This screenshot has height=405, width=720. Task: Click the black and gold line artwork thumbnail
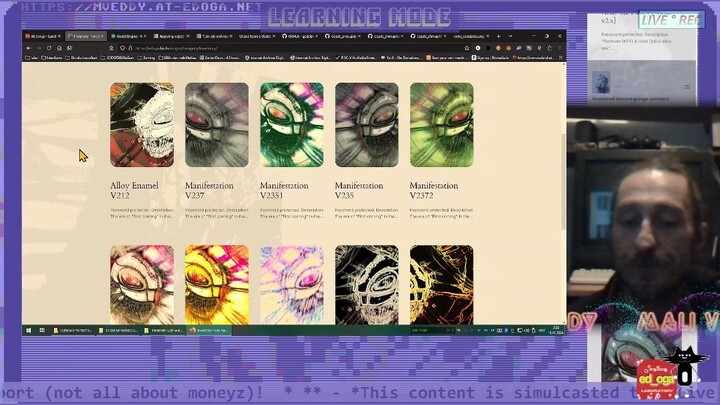coord(441,285)
